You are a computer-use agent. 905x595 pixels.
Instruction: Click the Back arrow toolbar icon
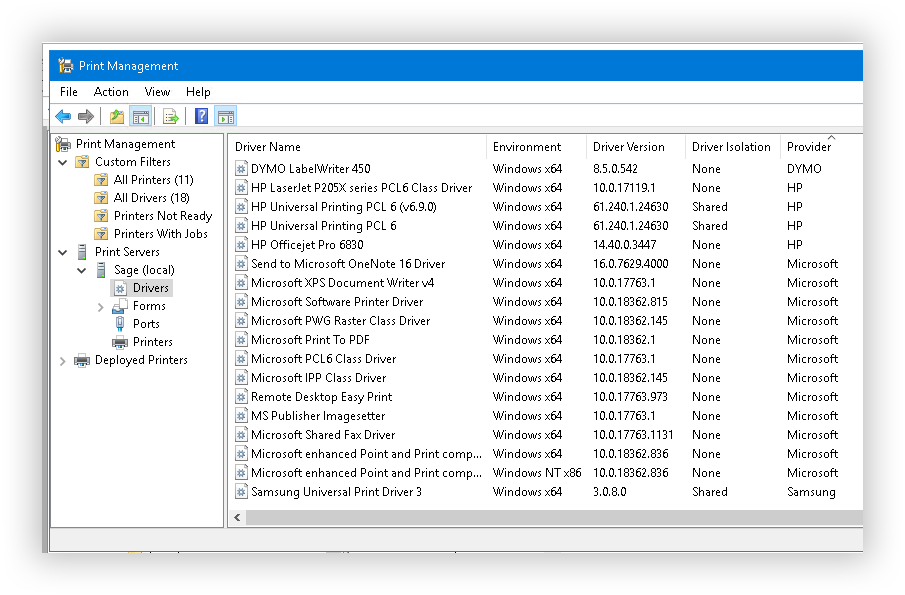(x=63, y=117)
